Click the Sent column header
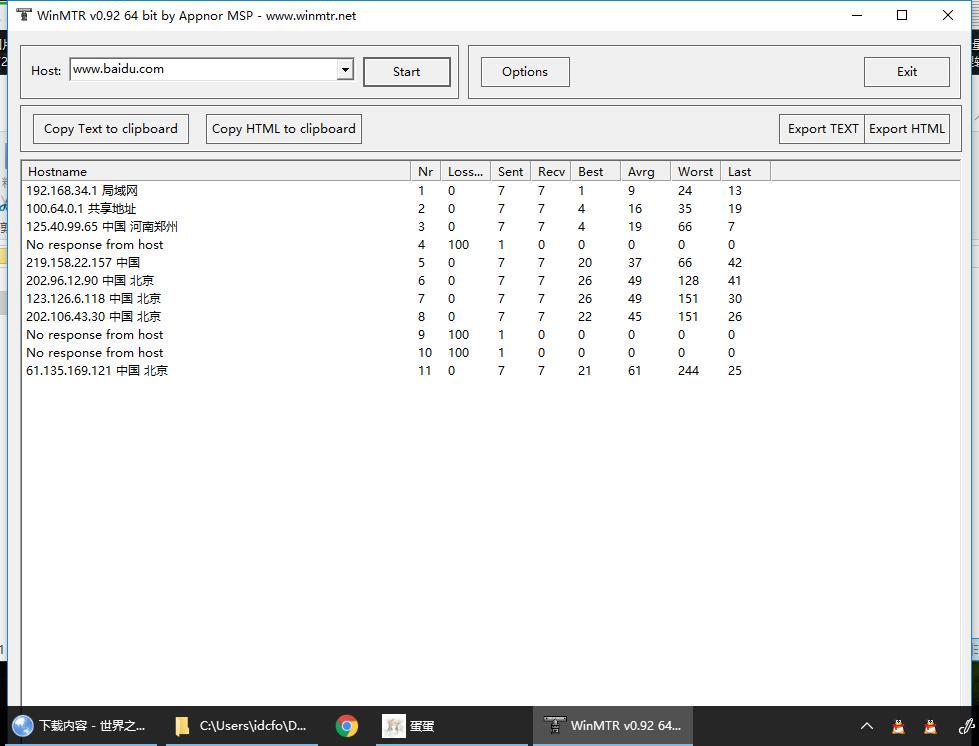Viewport: 979px width, 746px height. point(510,172)
